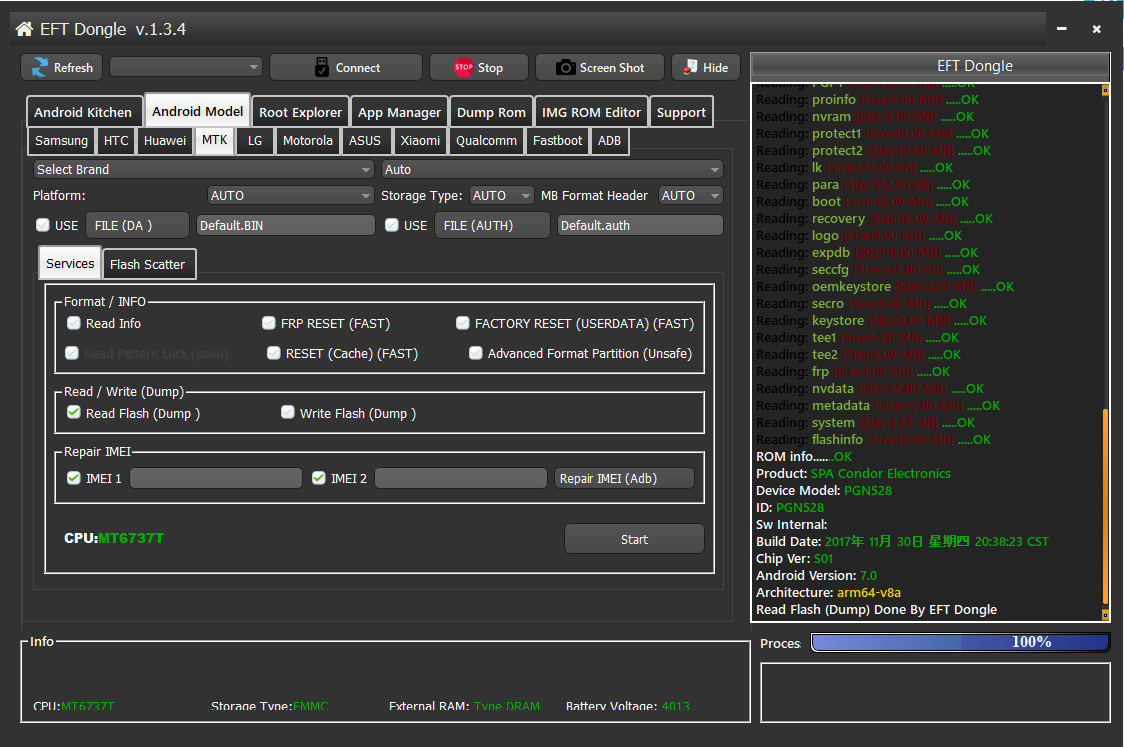
Task: Click the FILE (AUTH) button
Action: point(492,225)
